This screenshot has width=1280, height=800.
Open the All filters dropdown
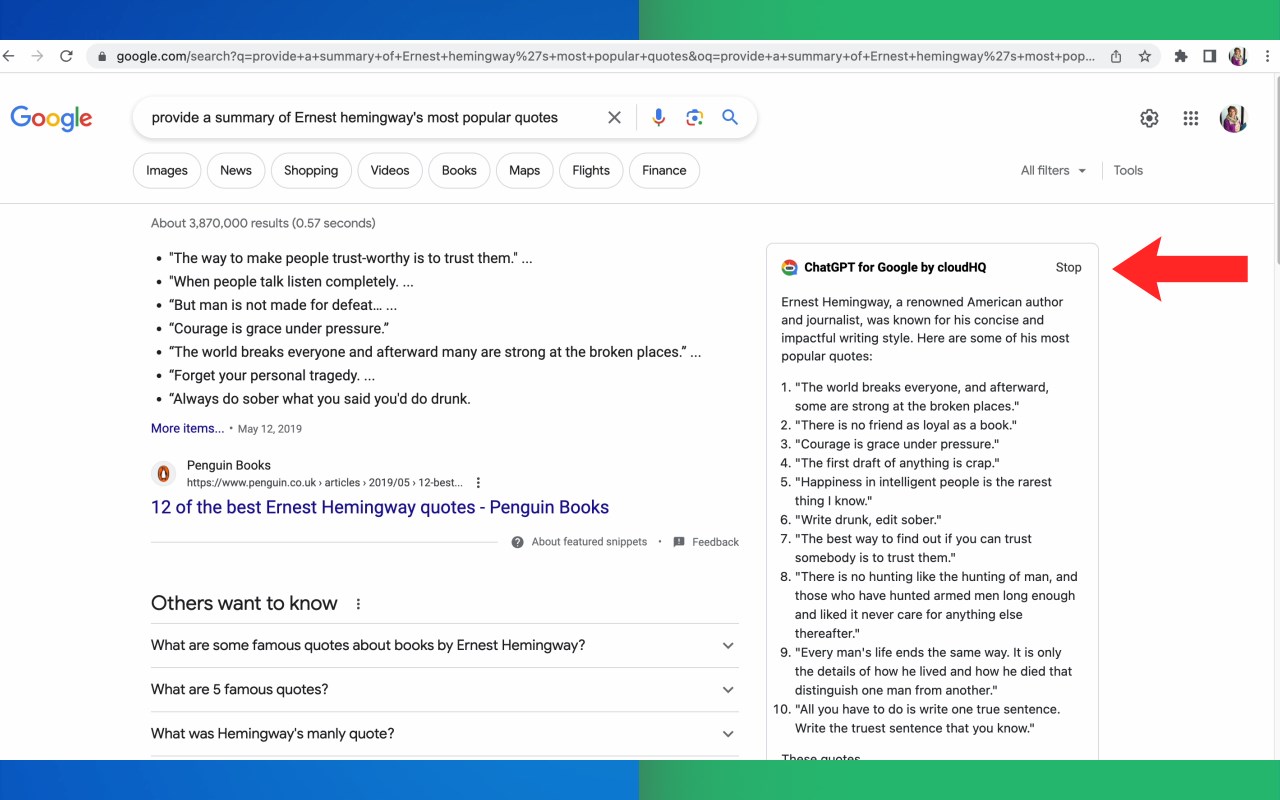click(x=1053, y=170)
